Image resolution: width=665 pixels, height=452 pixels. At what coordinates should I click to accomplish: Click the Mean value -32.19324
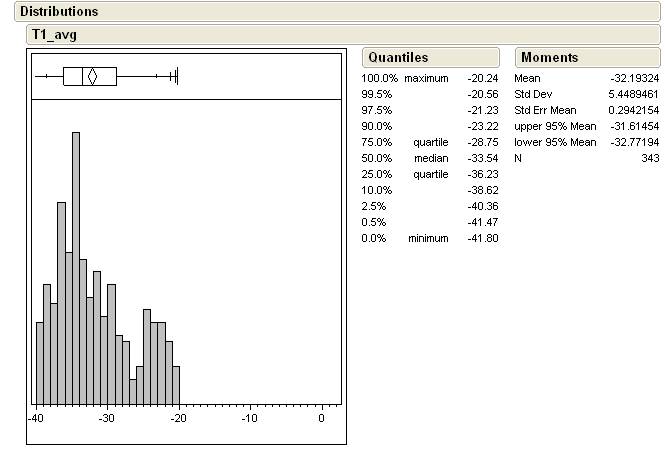coord(635,78)
